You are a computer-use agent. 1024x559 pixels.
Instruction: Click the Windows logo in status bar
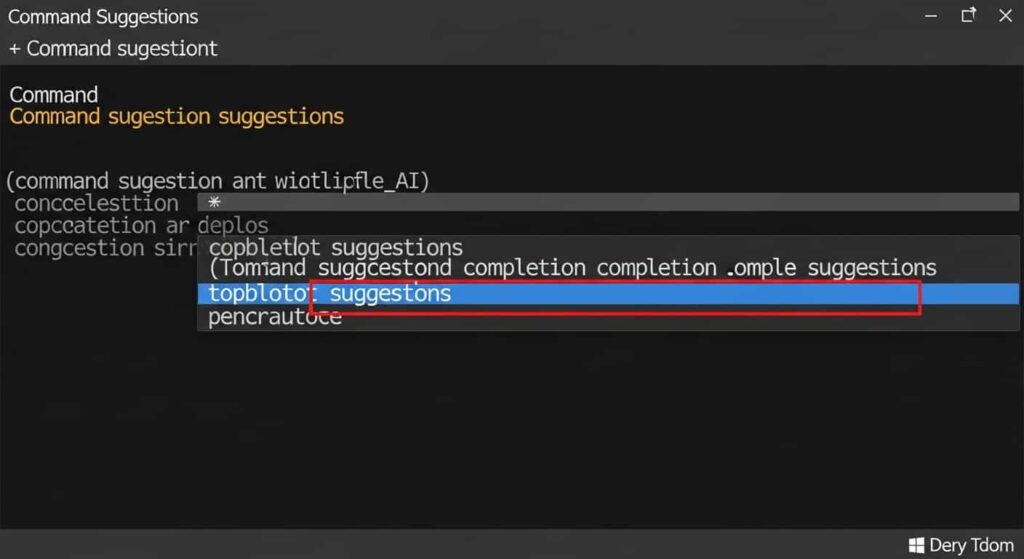coord(916,545)
